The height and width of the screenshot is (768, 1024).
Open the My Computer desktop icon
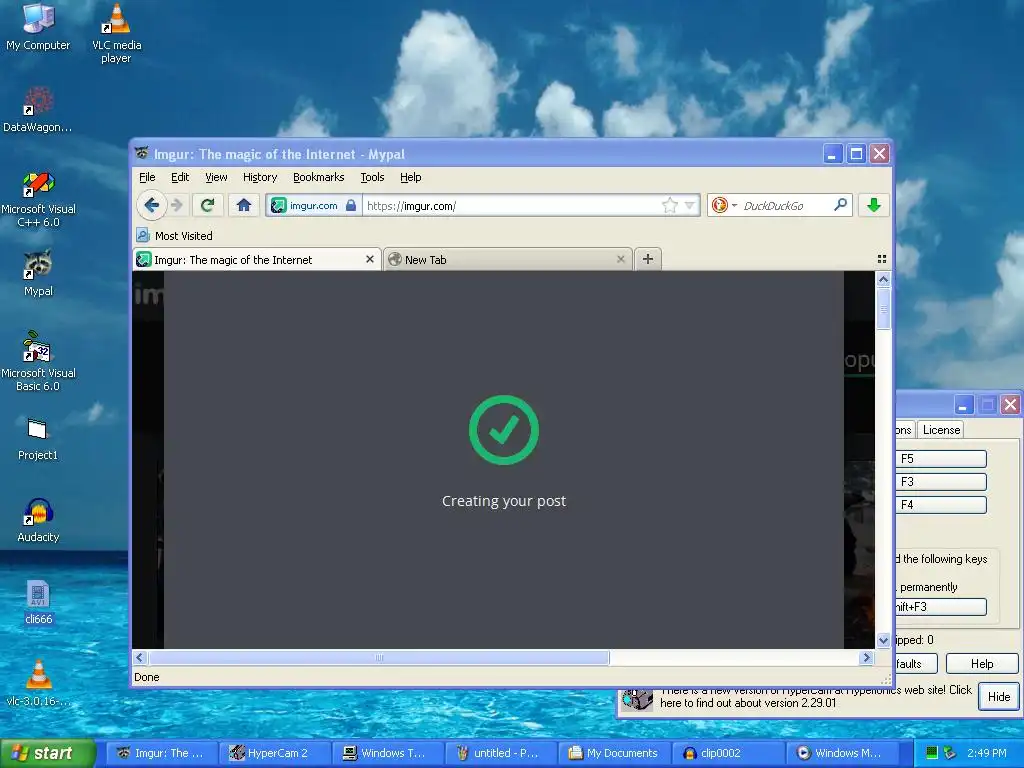click(x=38, y=27)
